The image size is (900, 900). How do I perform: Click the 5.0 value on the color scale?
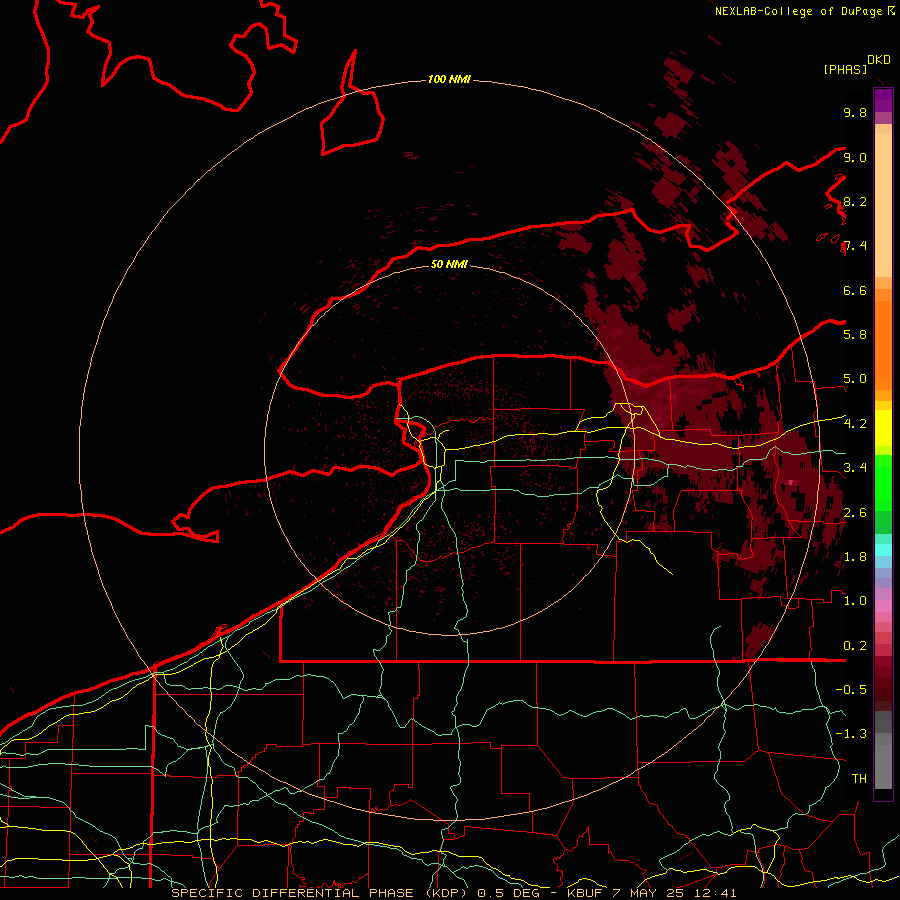tap(855, 379)
